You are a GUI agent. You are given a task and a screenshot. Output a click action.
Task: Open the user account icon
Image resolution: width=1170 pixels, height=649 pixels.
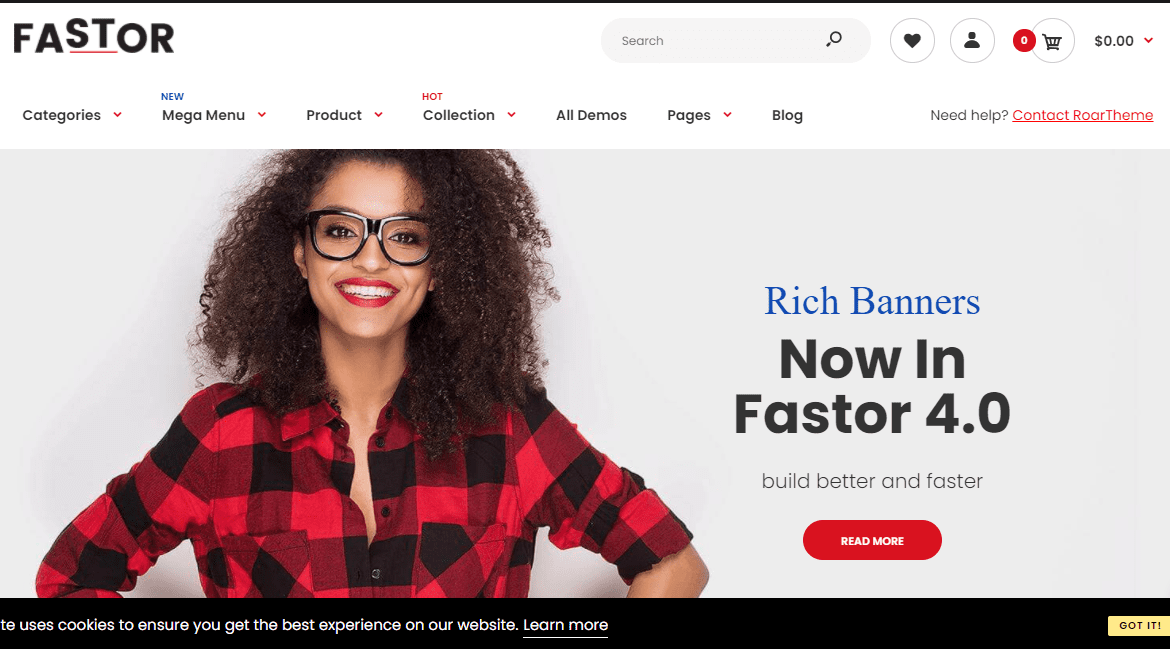[x=972, y=40]
